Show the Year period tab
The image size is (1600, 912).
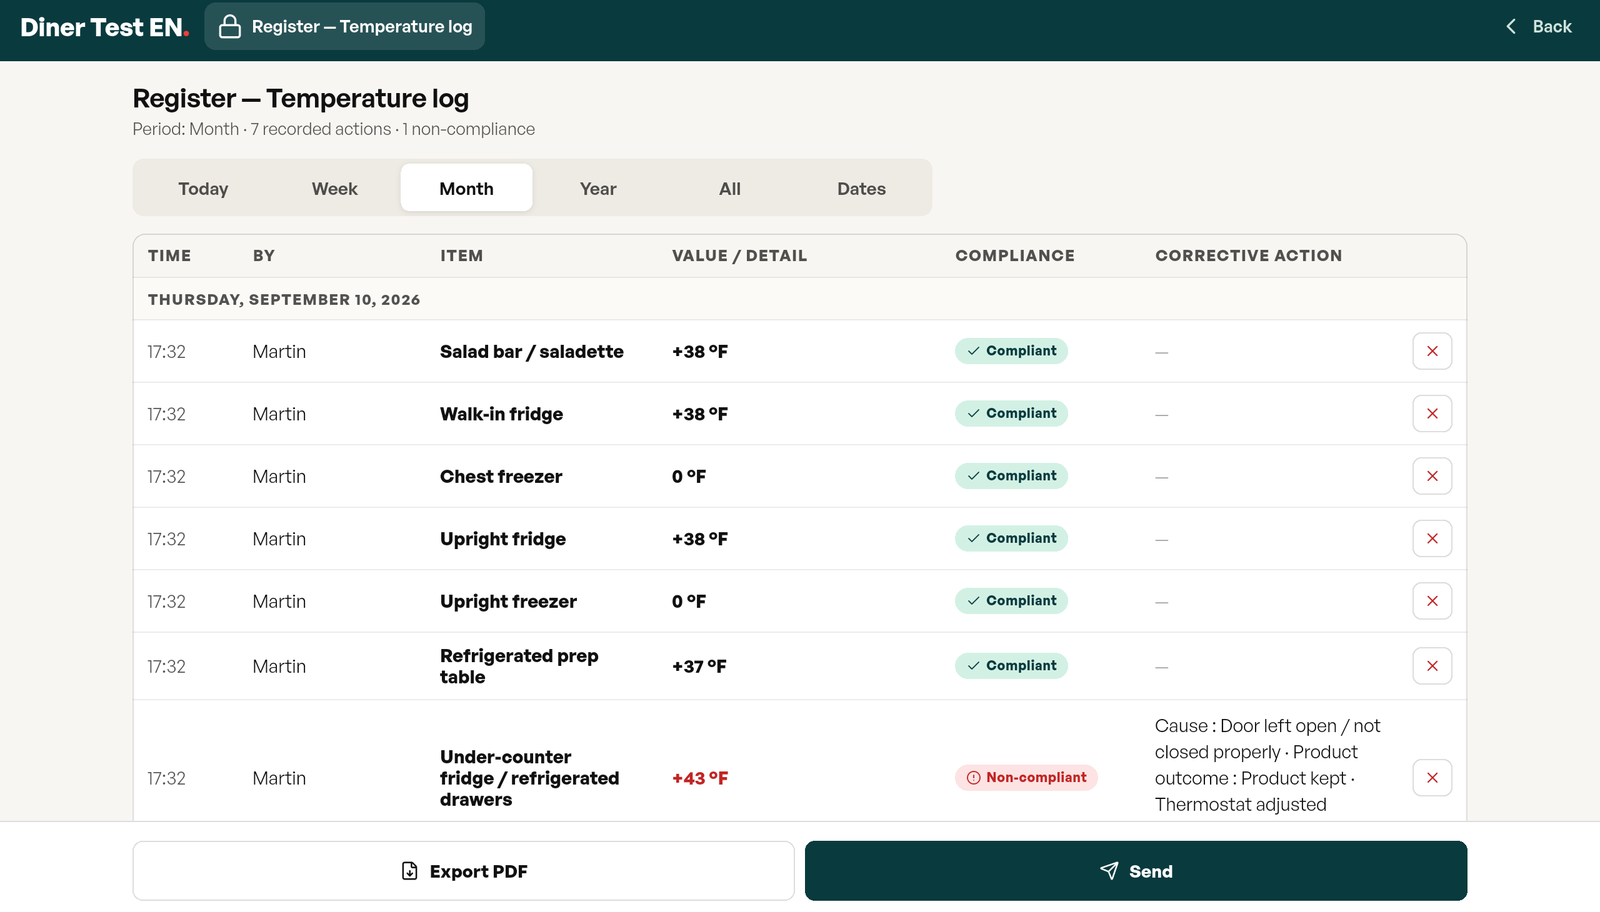tap(598, 188)
